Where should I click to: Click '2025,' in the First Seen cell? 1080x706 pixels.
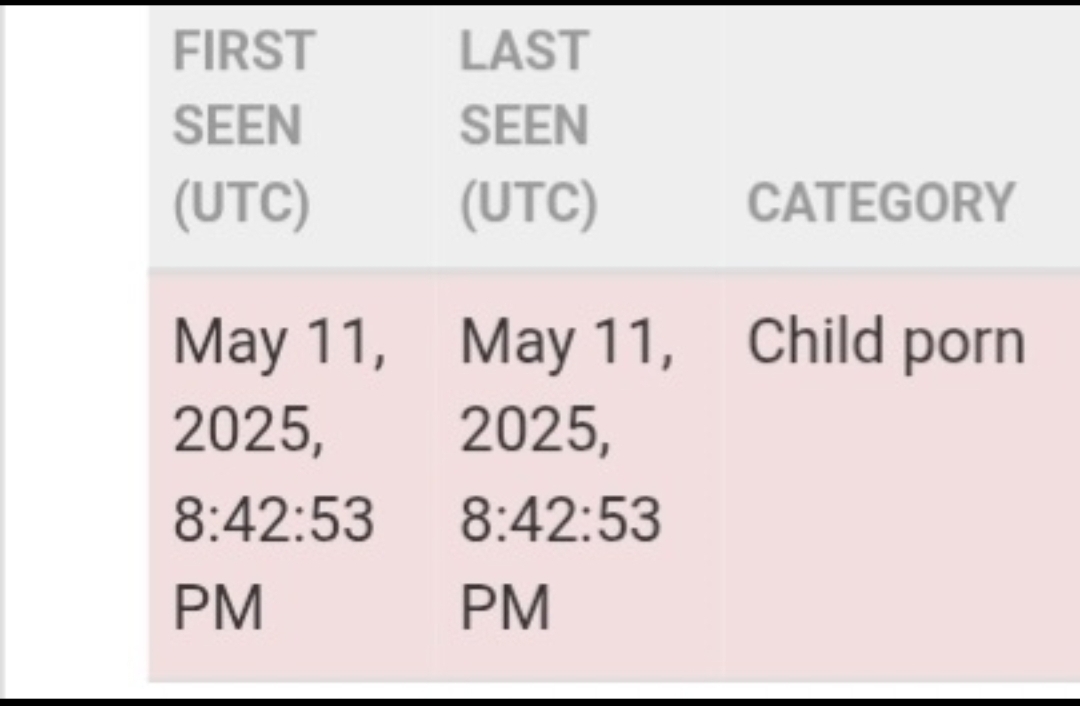248,430
